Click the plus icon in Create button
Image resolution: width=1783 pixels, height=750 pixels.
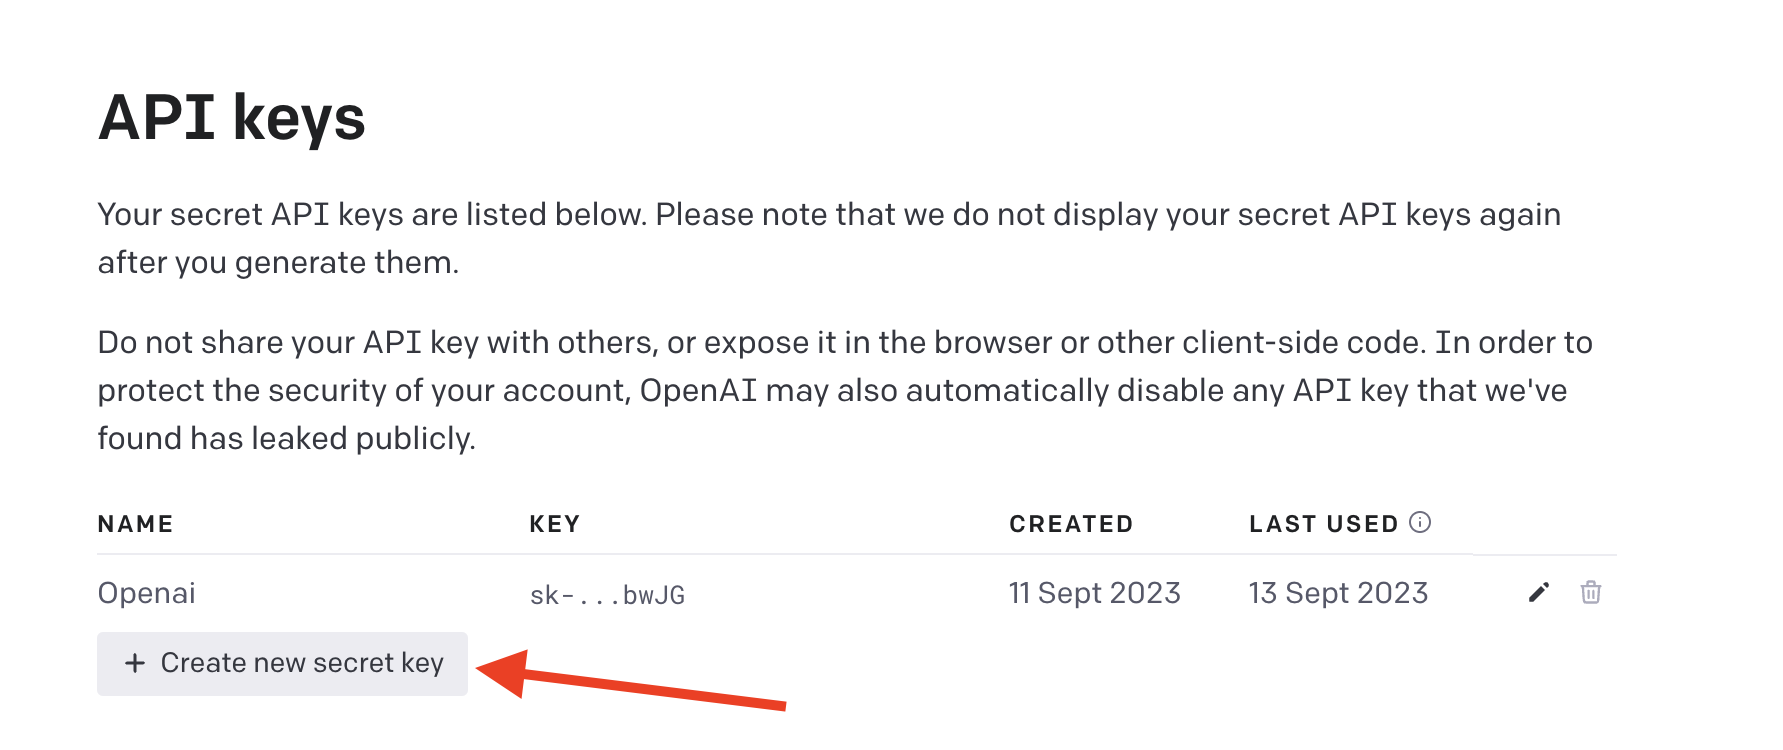(x=135, y=663)
